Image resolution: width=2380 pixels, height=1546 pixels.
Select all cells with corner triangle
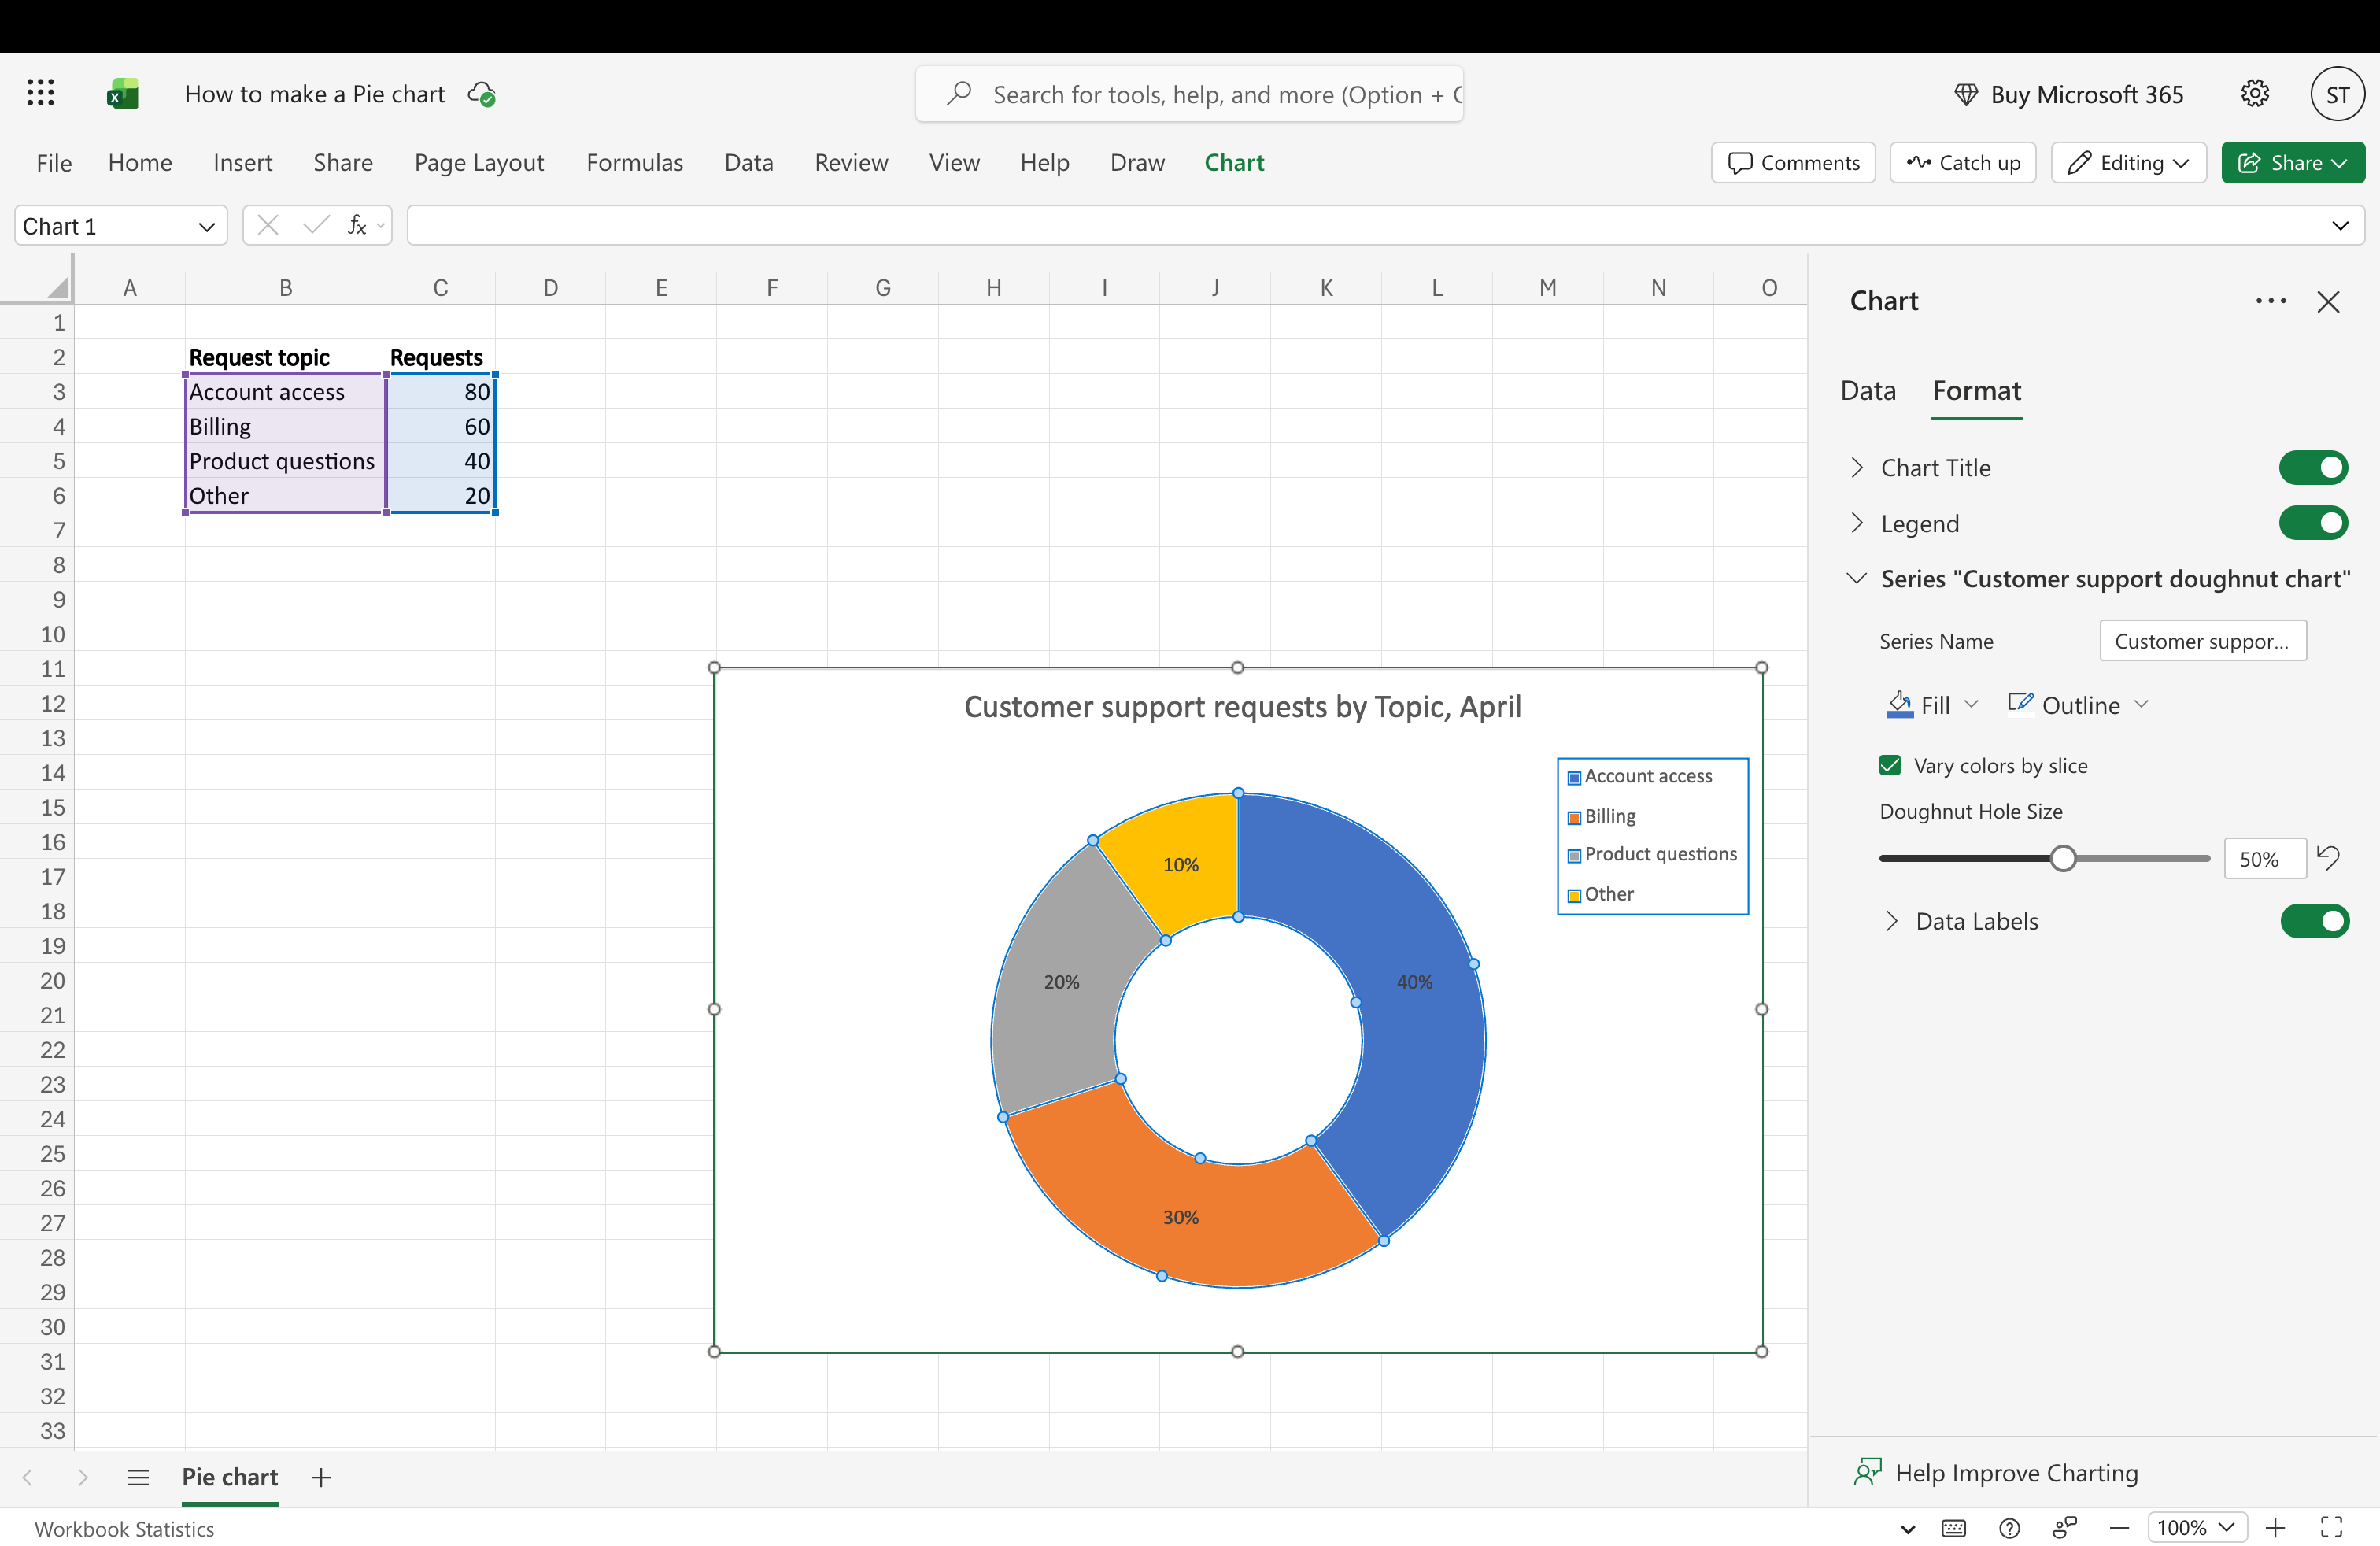point(57,287)
